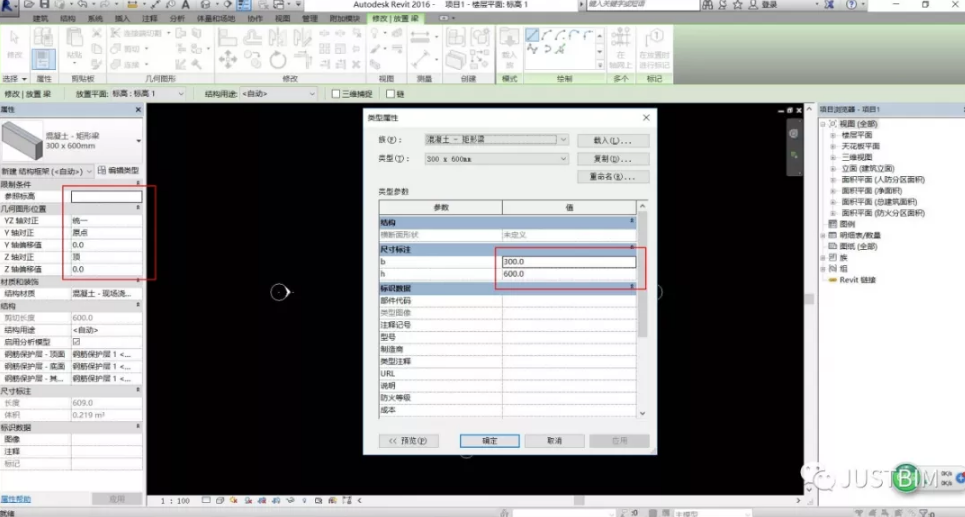Click the Measure between two references icon
965x517 pixels.
(420, 38)
